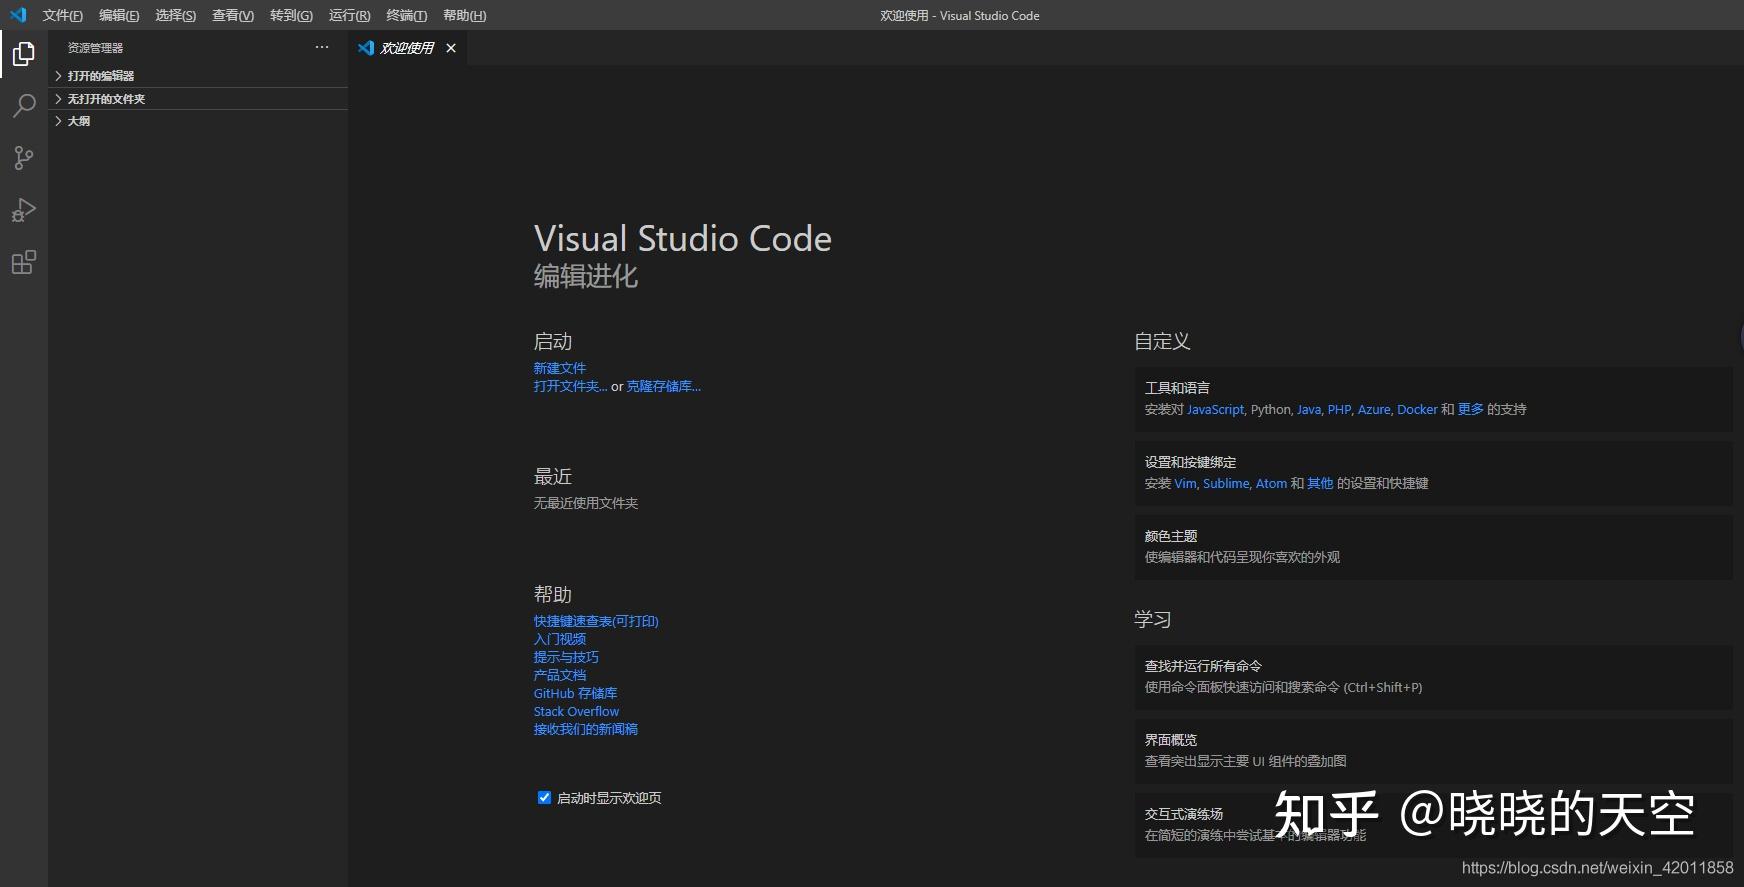This screenshot has width=1744, height=887.
Task: Open the 选择(S) menu
Action: click(176, 15)
